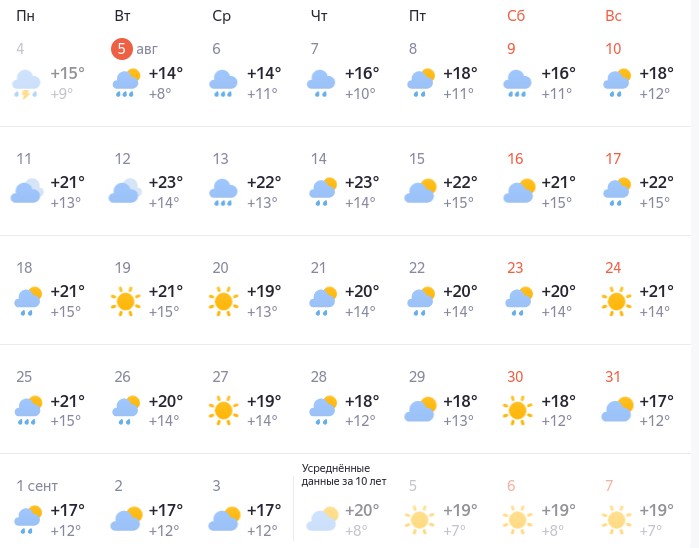
Task: Open the forecast for day 13
Action: pos(221,158)
